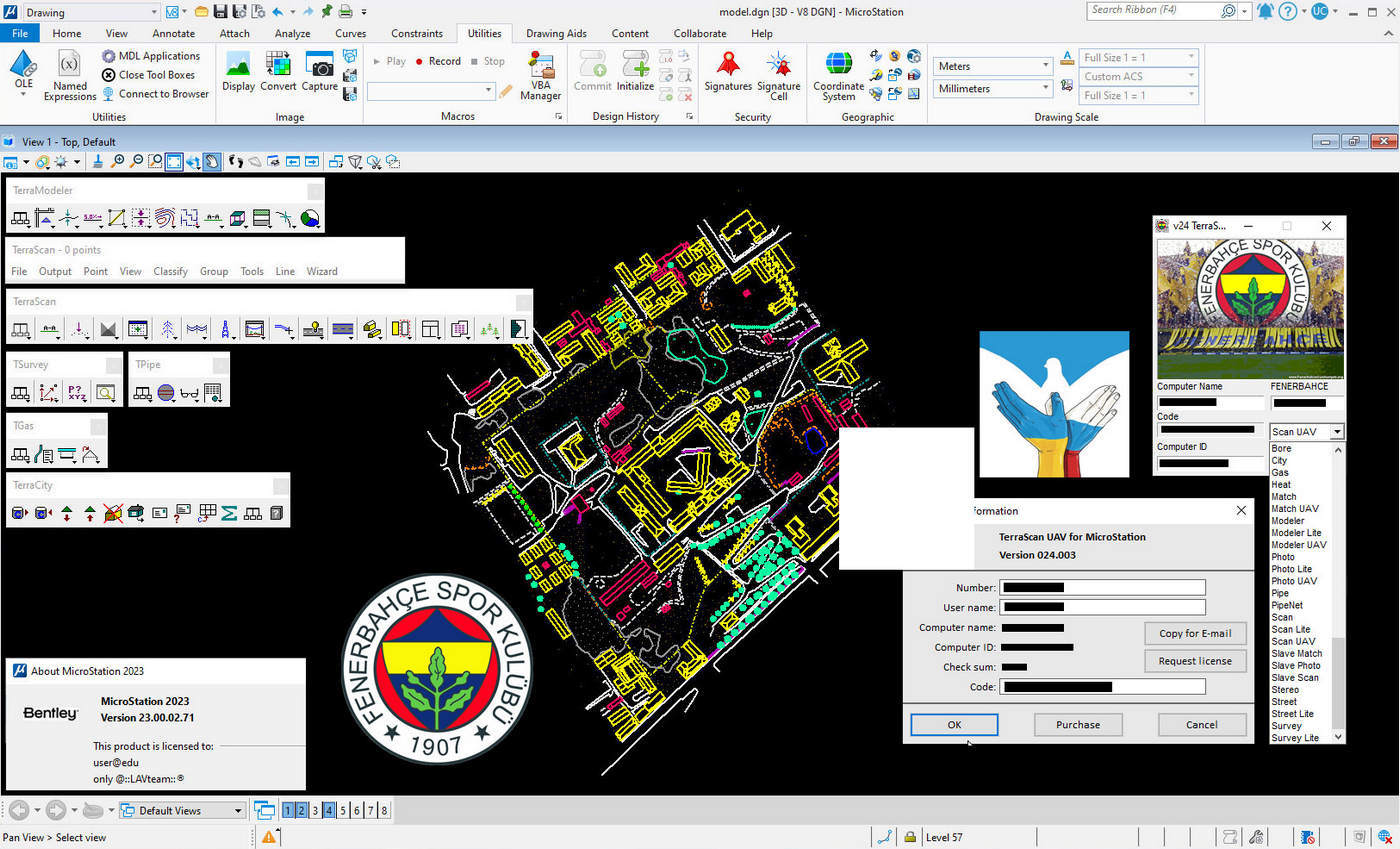Toggle view 7 button
This screenshot has height=849, width=1400.
click(x=371, y=810)
